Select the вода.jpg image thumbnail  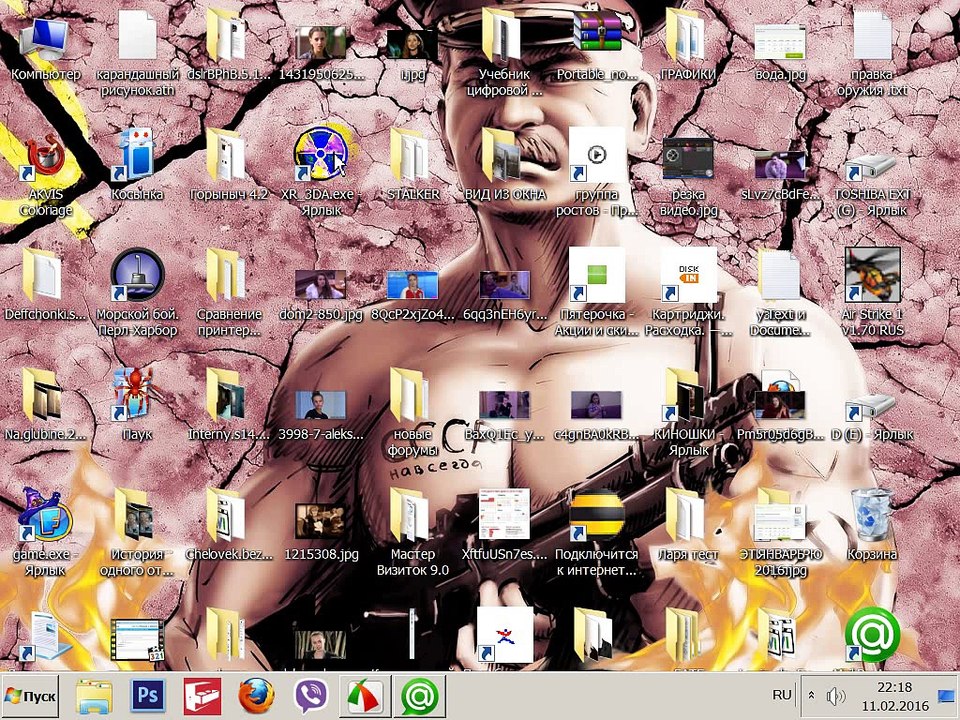780,42
